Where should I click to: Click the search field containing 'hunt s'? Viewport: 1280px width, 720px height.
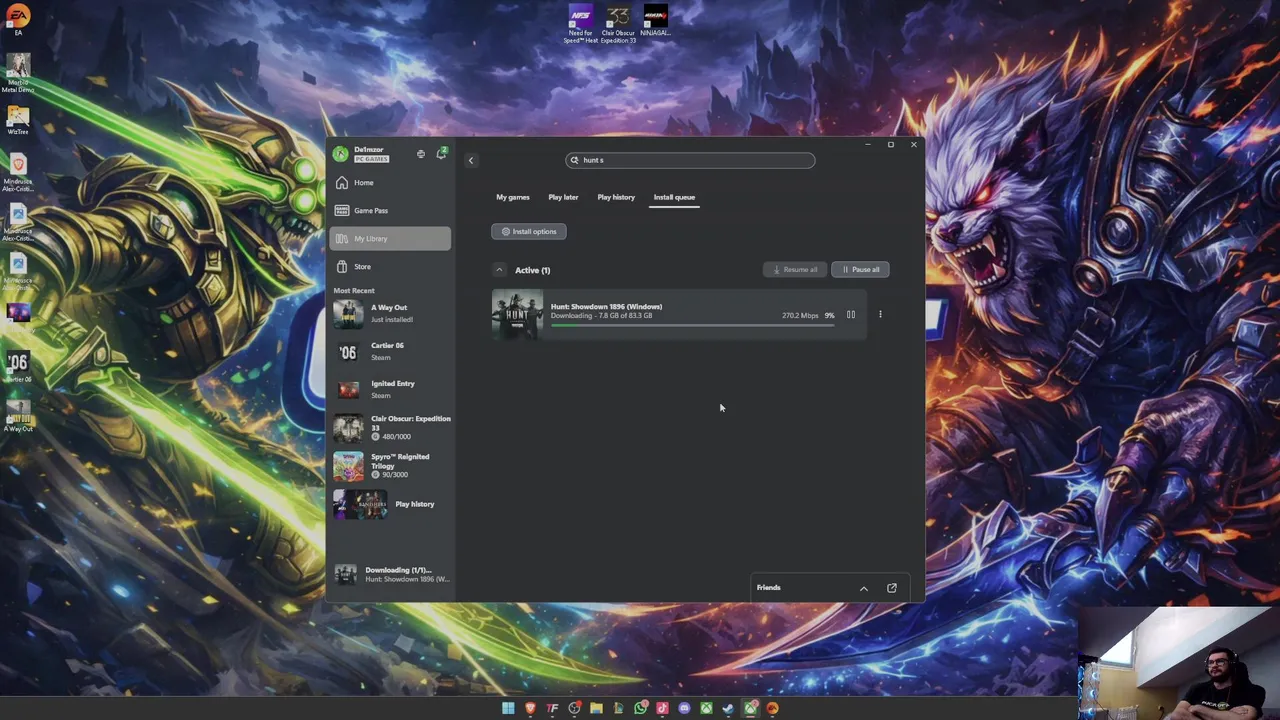click(690, 160)
